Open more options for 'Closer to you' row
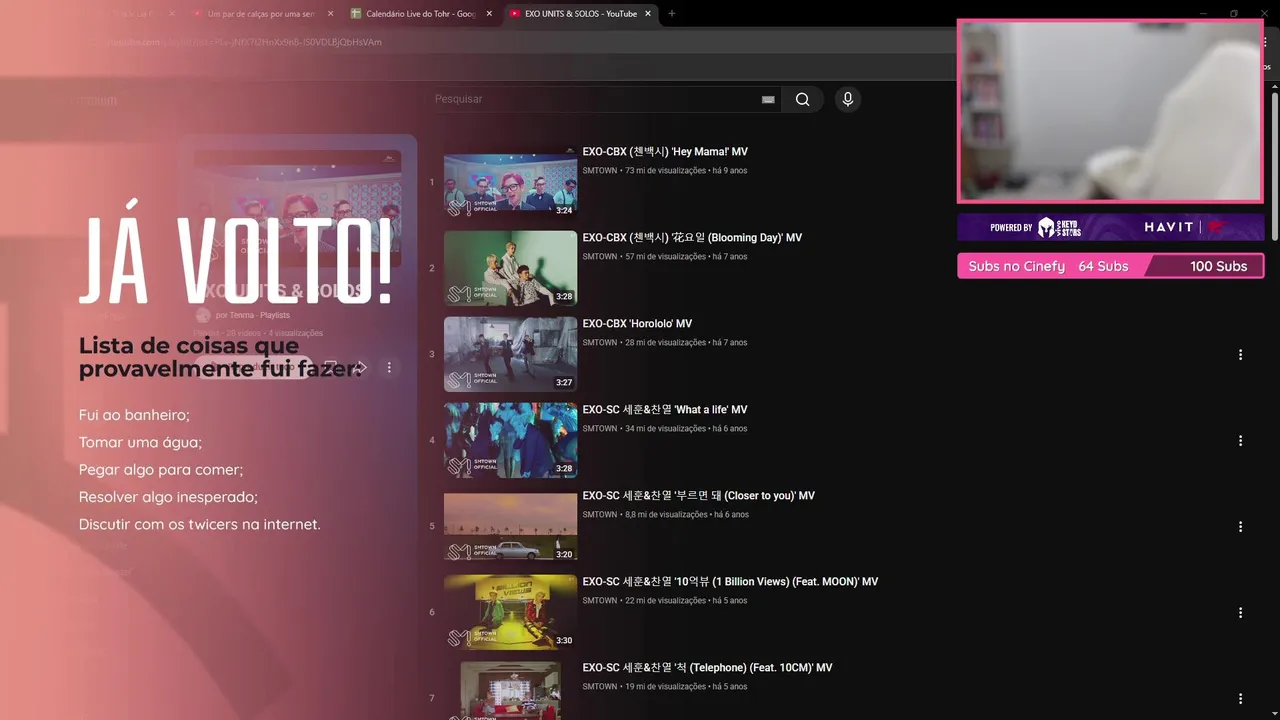Screen dimensions: 1280x720 [x=1240, y=527]
